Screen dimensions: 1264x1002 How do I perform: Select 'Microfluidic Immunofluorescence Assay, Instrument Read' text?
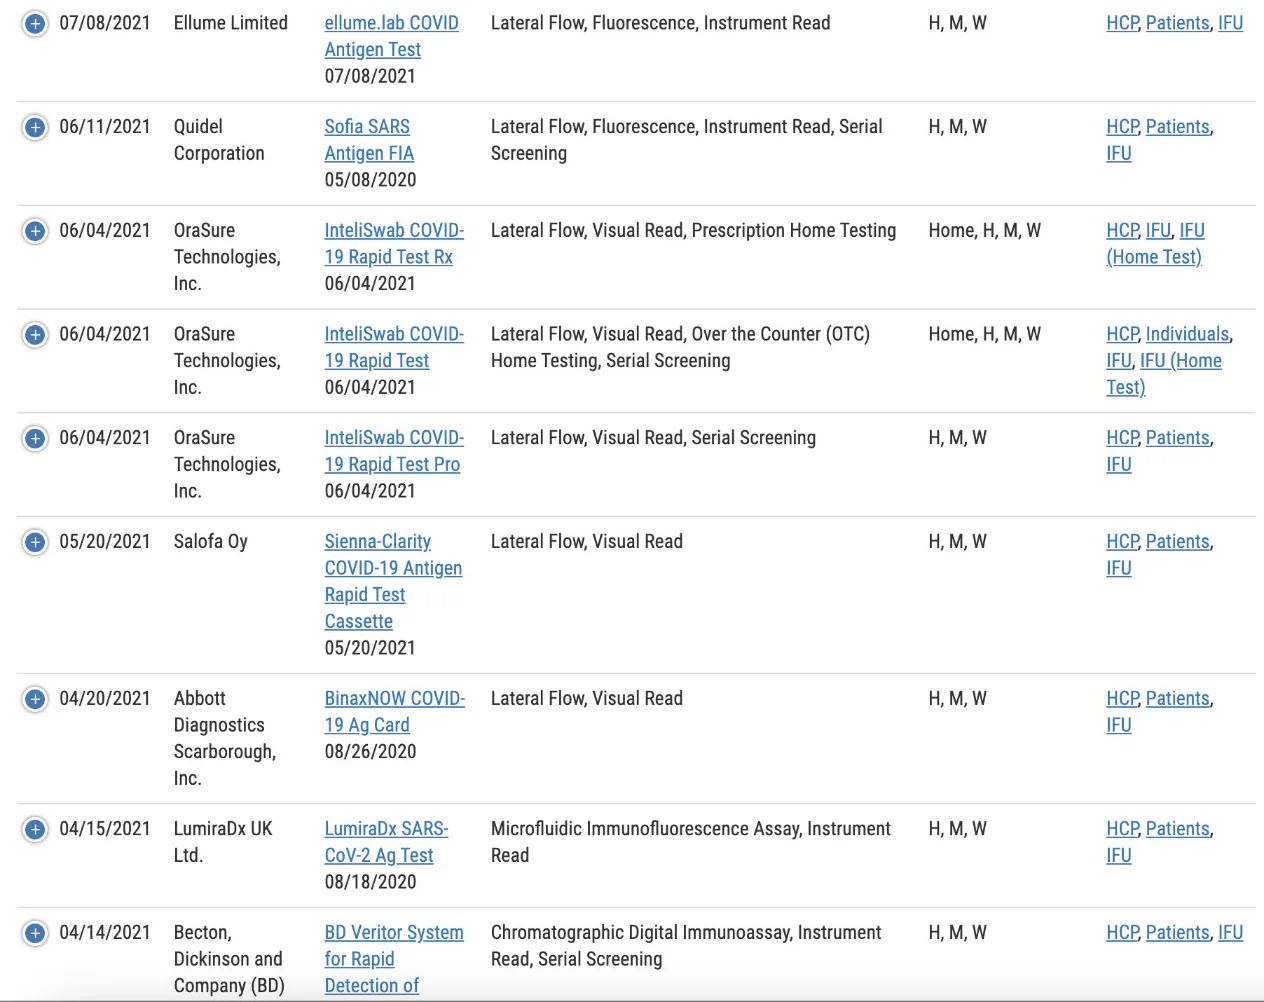pyautogui.click(x=690, y=842)
